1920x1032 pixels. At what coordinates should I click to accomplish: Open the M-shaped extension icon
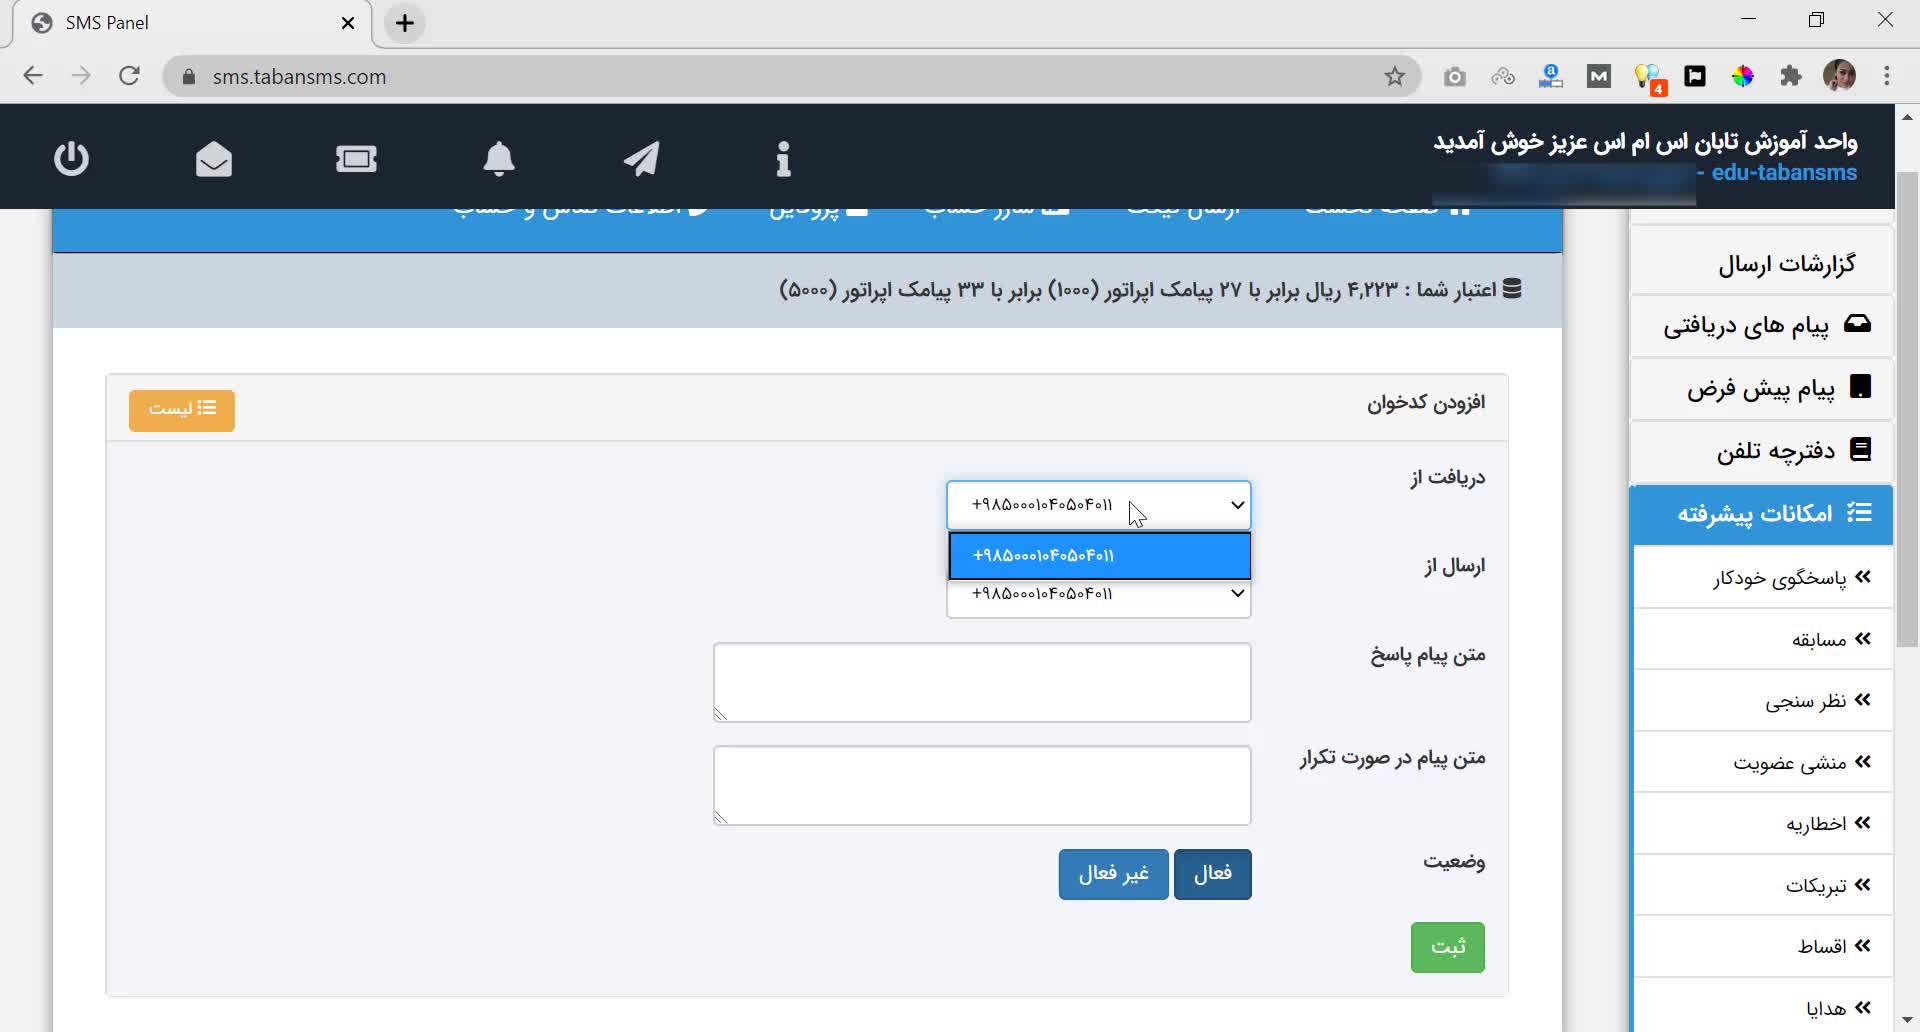[x=1599, y=76]
